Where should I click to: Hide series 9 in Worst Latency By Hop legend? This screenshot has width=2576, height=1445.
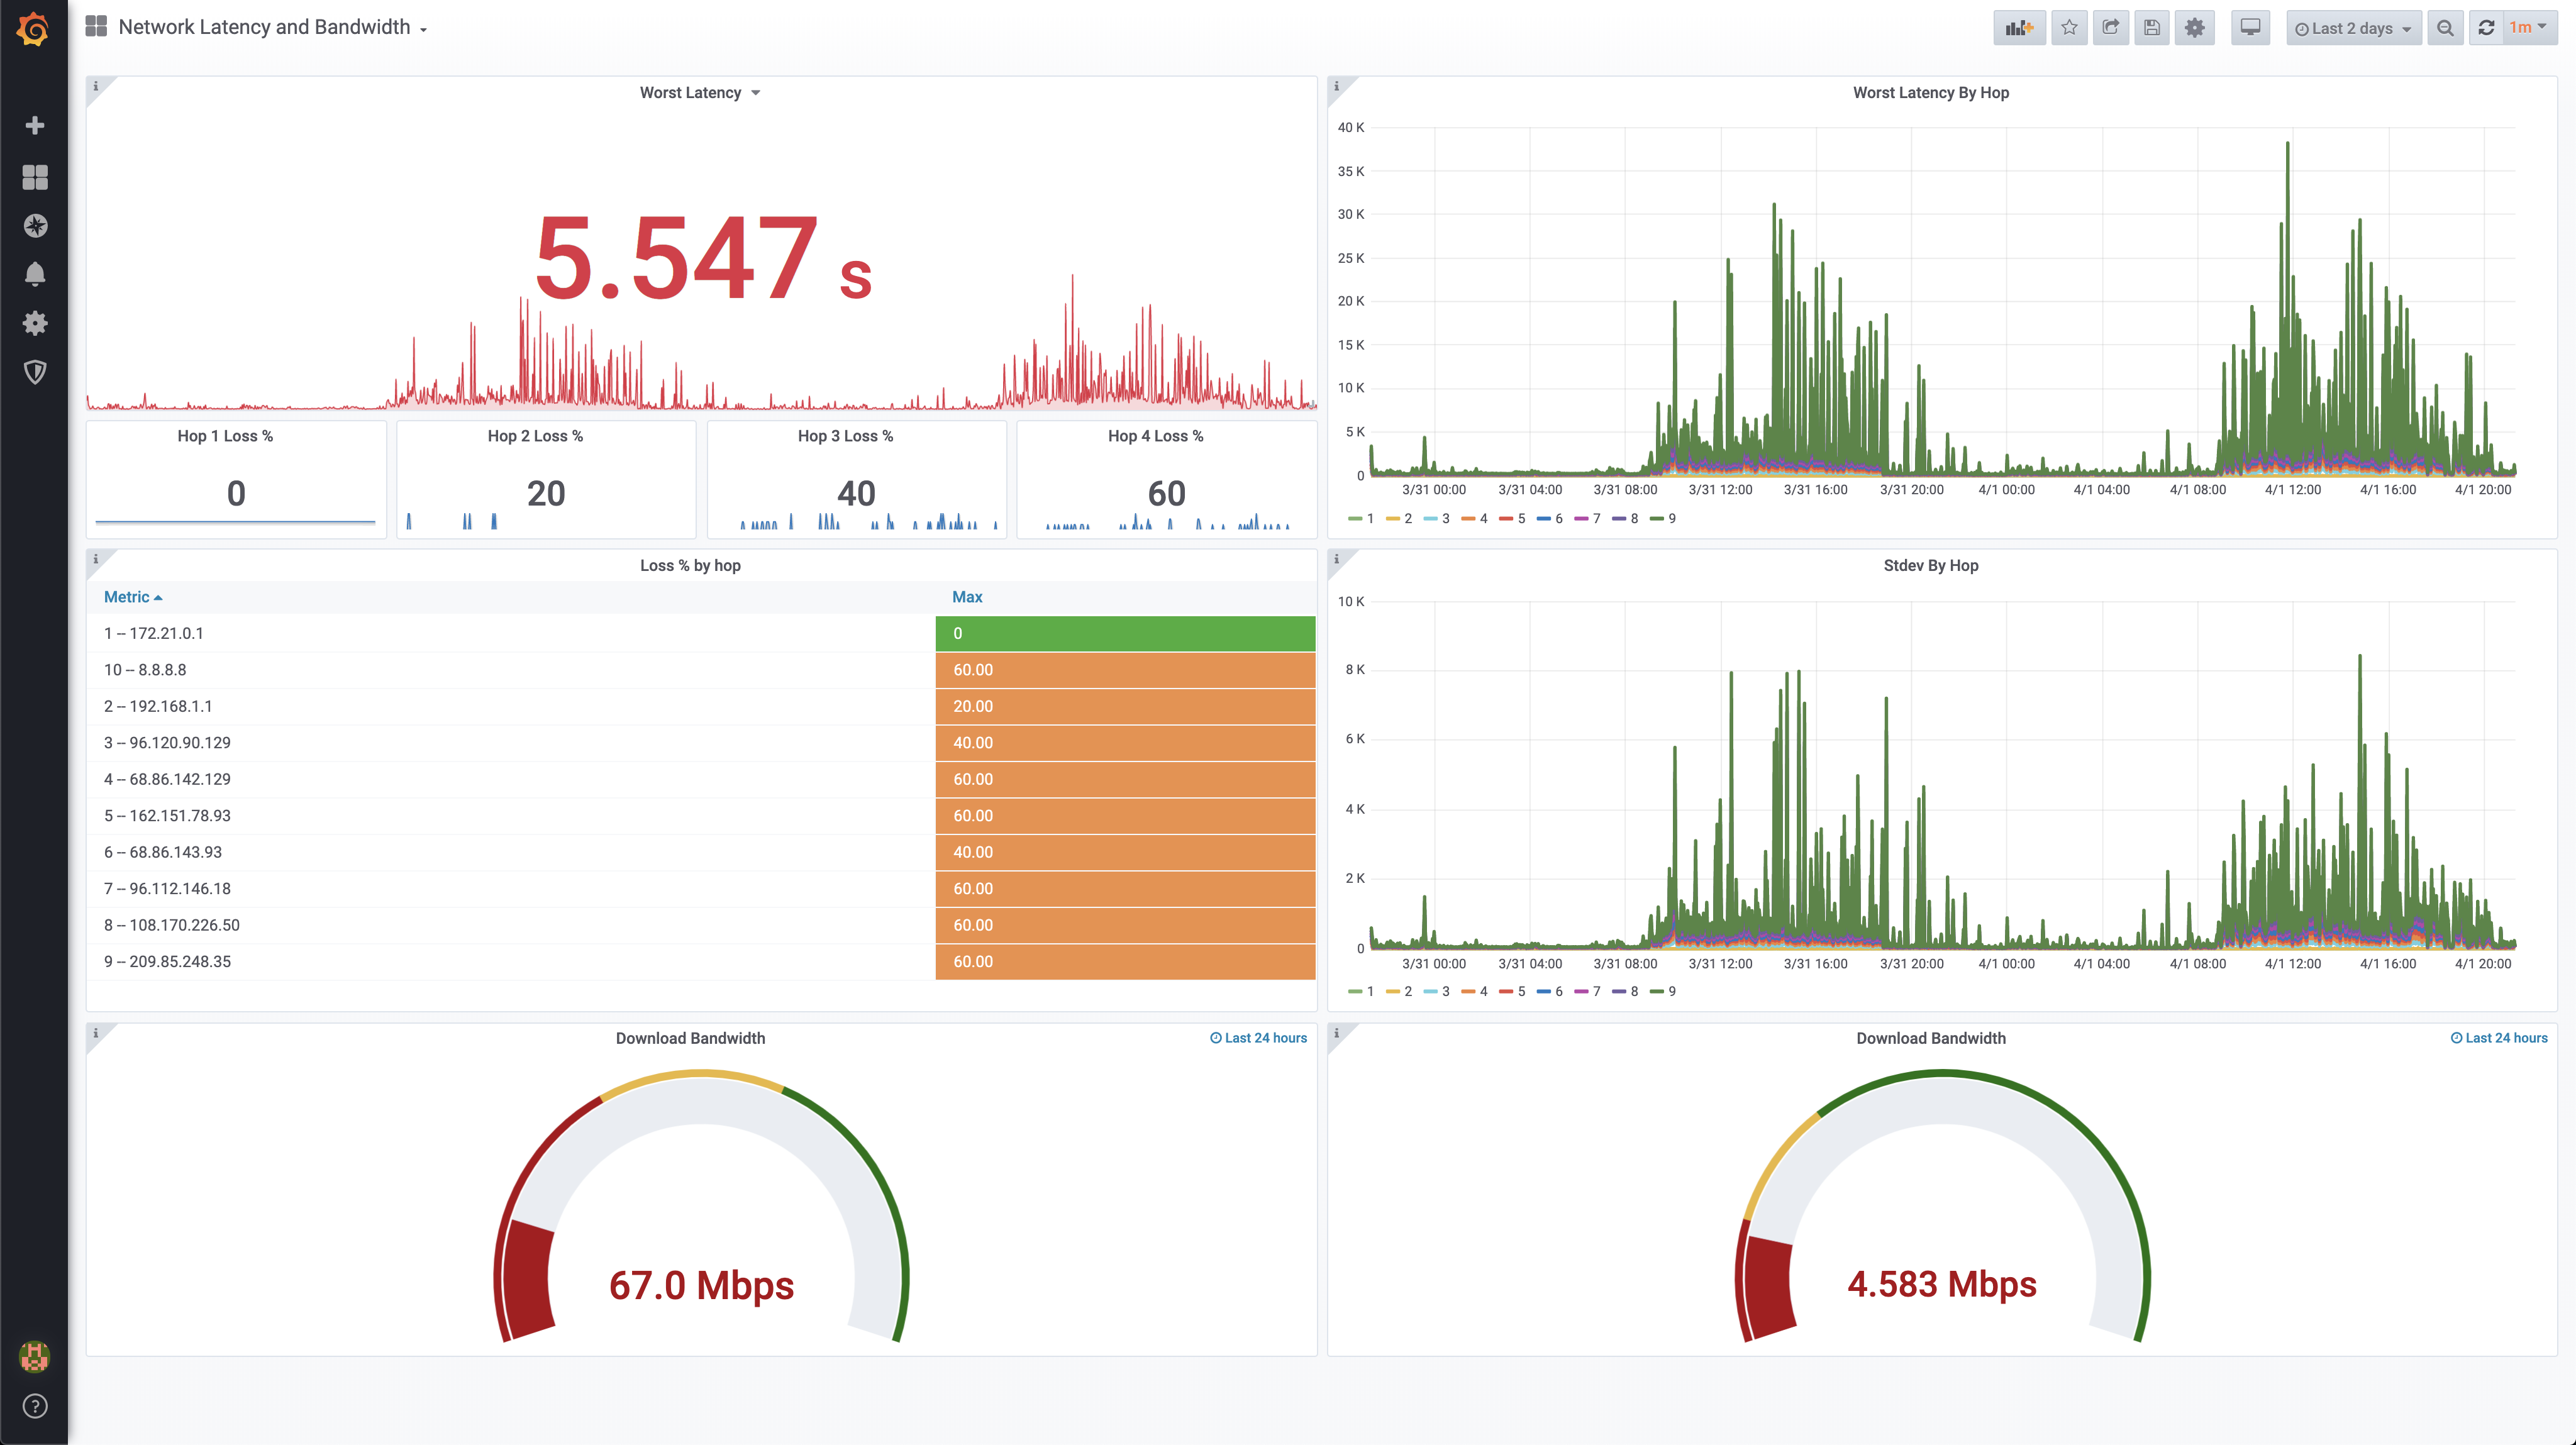coord(1672,518)
